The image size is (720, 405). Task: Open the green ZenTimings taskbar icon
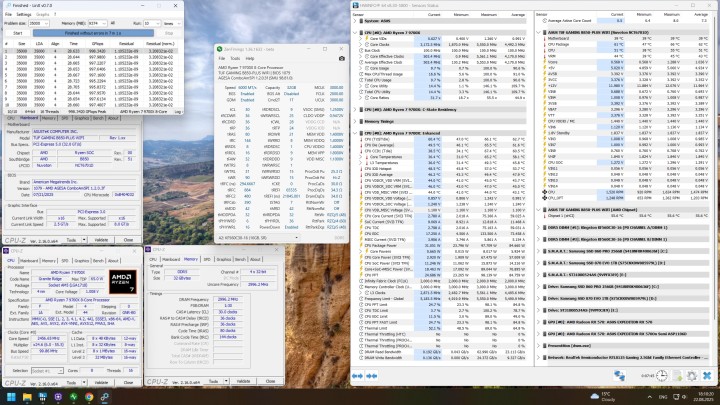[x=73, y=397]
